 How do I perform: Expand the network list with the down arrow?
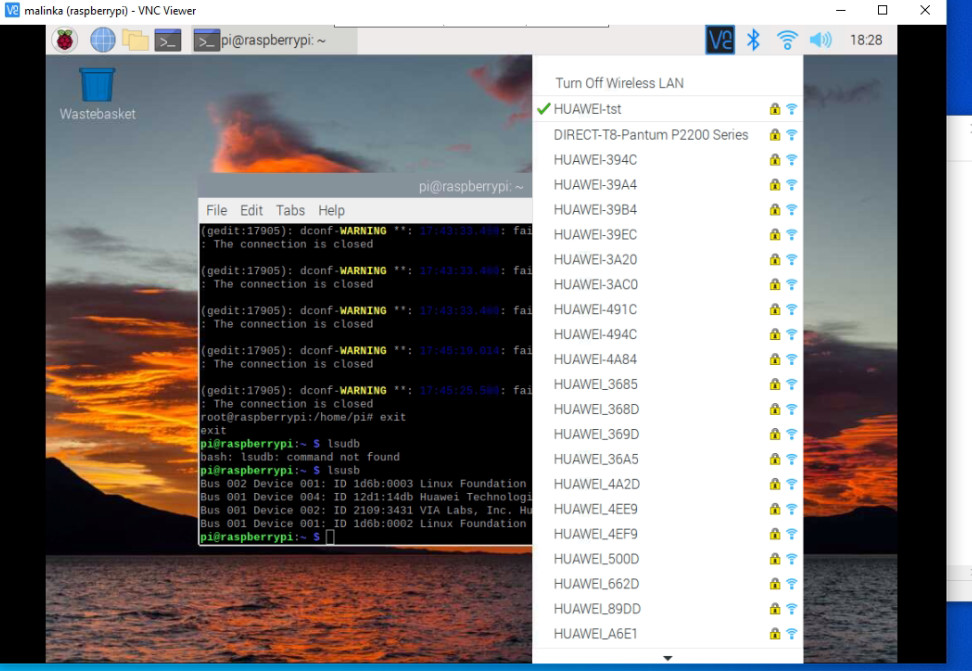tap(668, 658)
